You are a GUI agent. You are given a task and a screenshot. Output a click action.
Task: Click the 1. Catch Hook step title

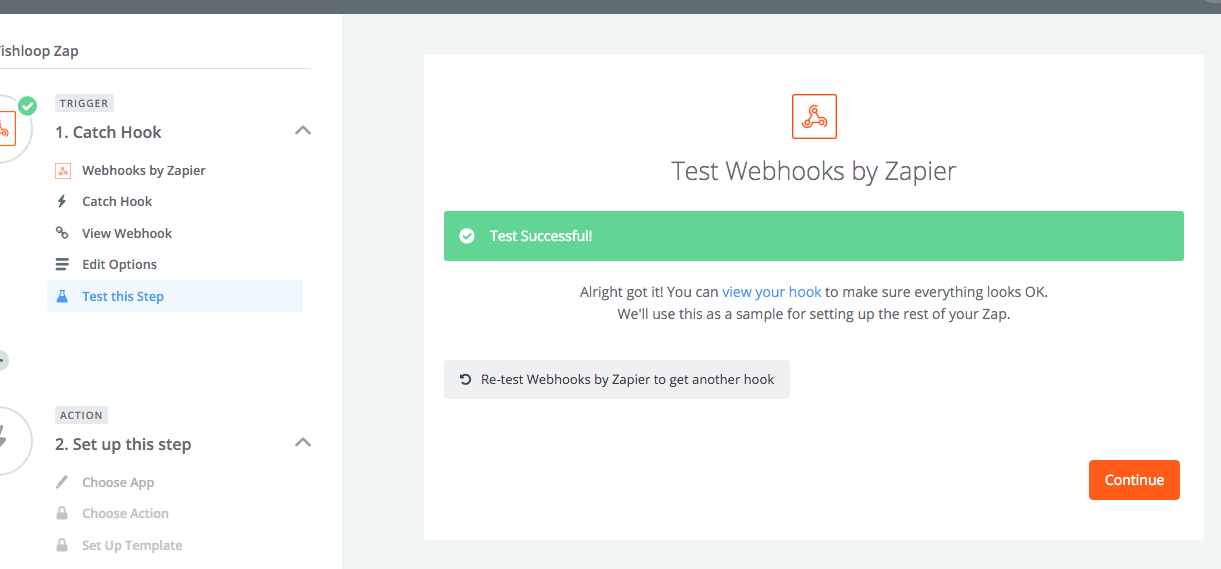coord(108,132)
